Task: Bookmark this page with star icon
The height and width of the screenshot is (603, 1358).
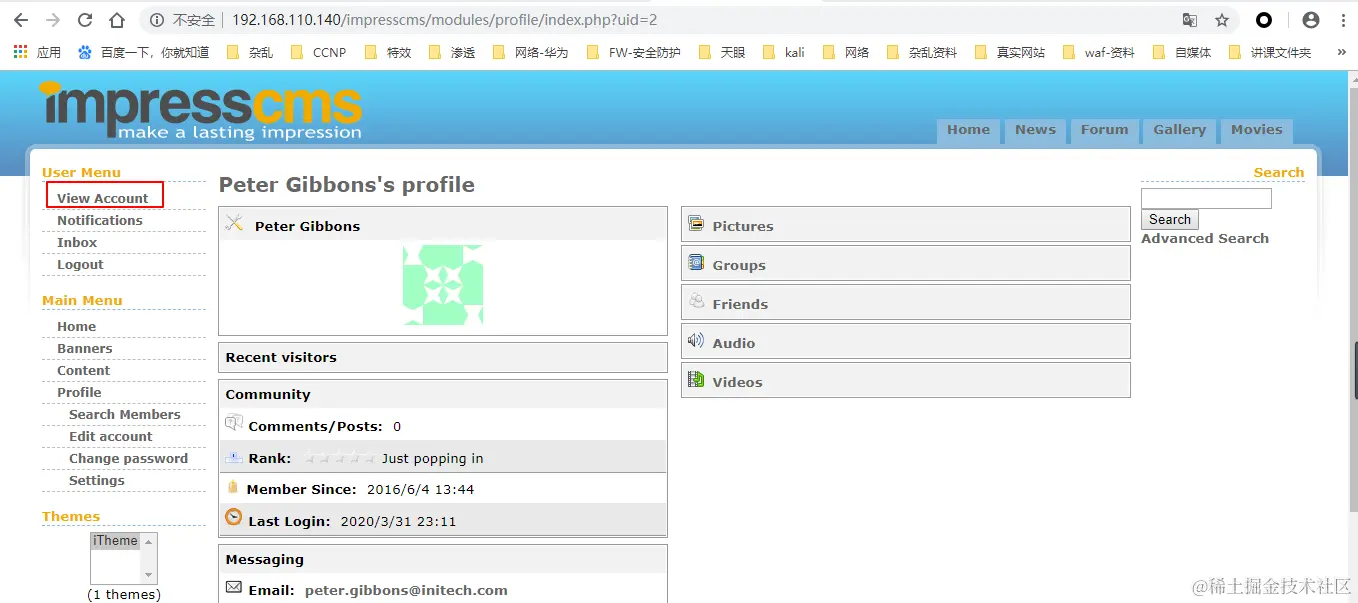Action: click(1222, 20)
